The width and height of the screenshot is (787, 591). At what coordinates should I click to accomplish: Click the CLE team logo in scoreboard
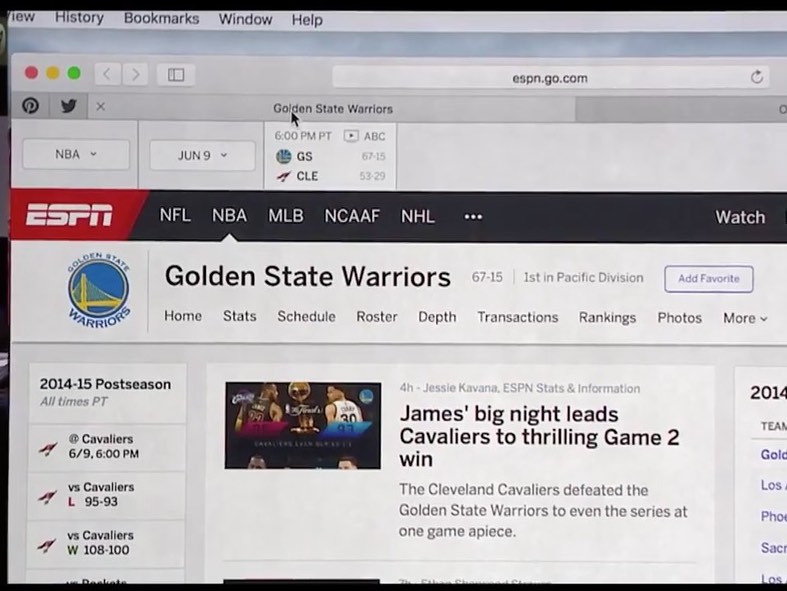[284, 176]
